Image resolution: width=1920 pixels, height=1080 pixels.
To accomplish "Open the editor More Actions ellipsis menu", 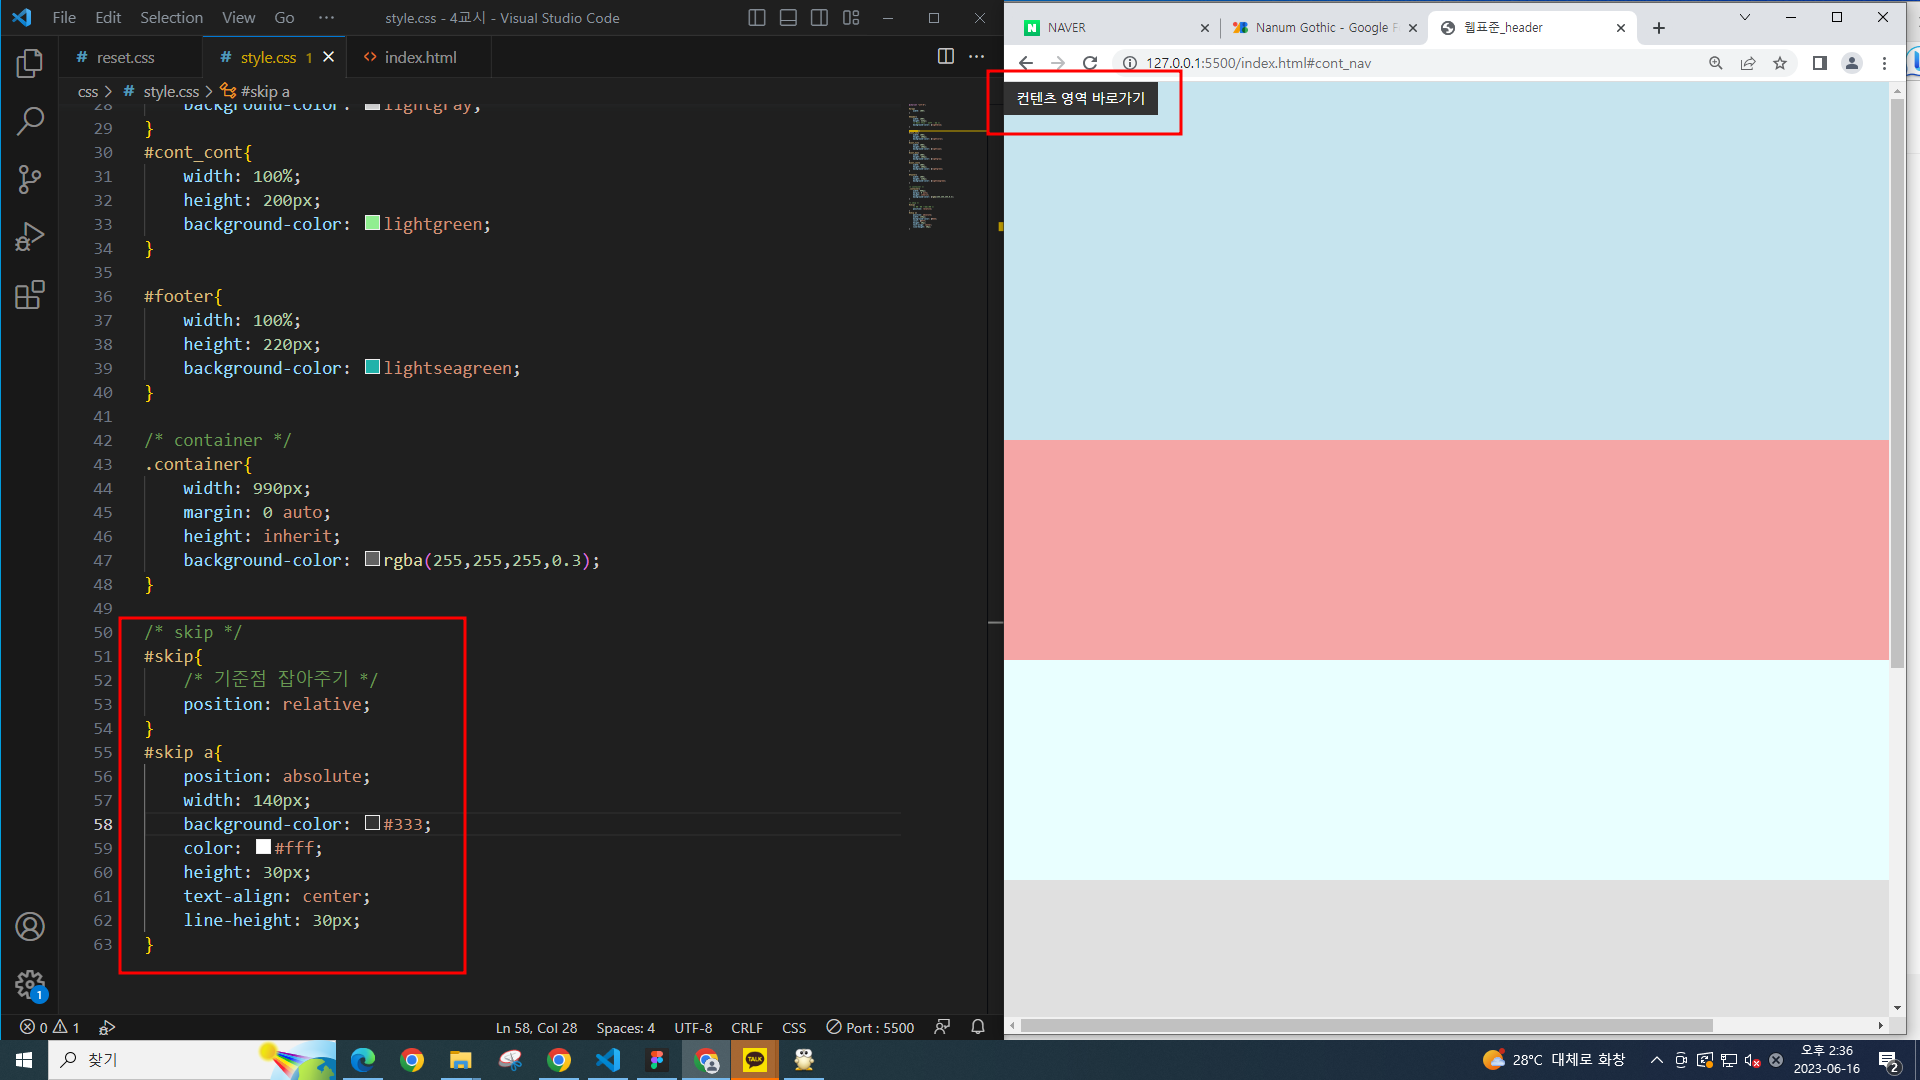I will pyautogui.click(x=977, y=57).
